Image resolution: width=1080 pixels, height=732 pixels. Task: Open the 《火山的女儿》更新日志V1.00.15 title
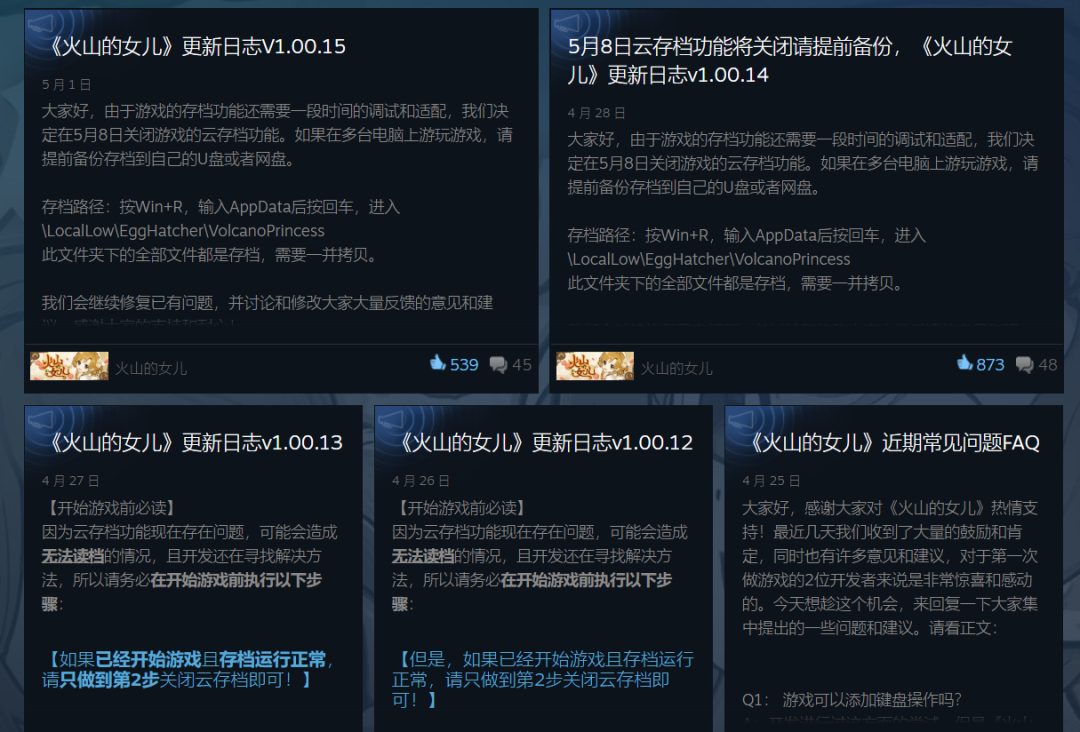point(194,46)
